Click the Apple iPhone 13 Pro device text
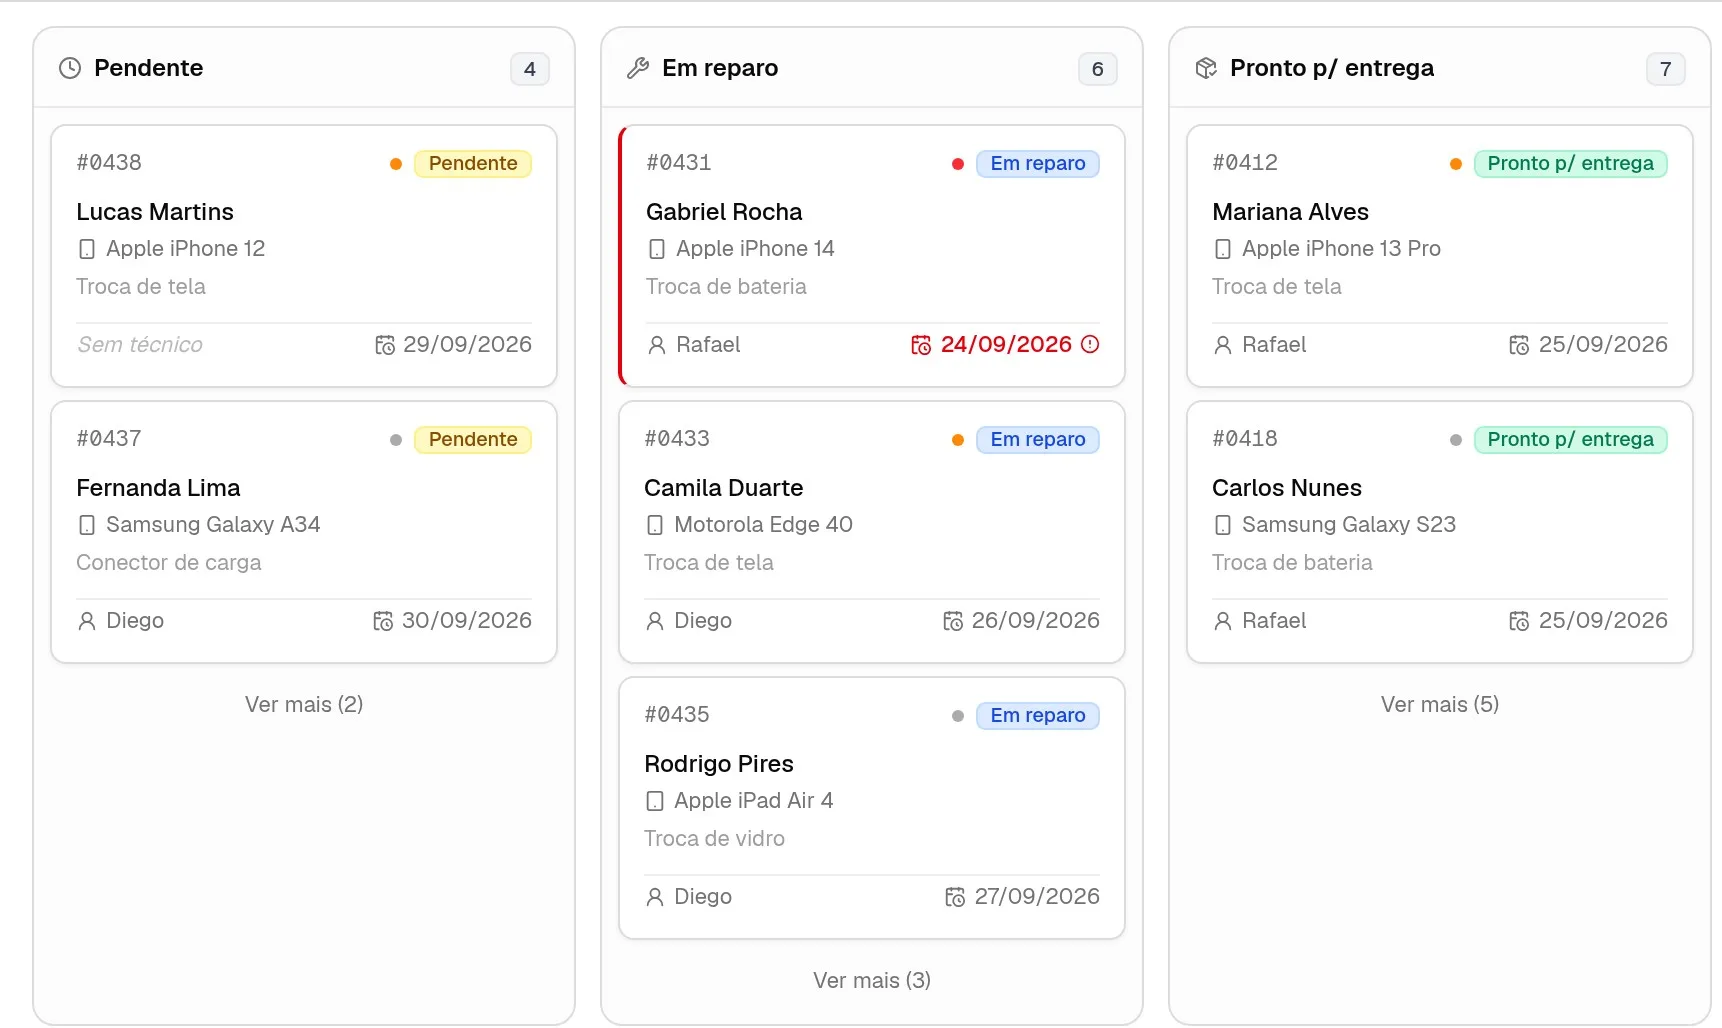 point(1341,249)
